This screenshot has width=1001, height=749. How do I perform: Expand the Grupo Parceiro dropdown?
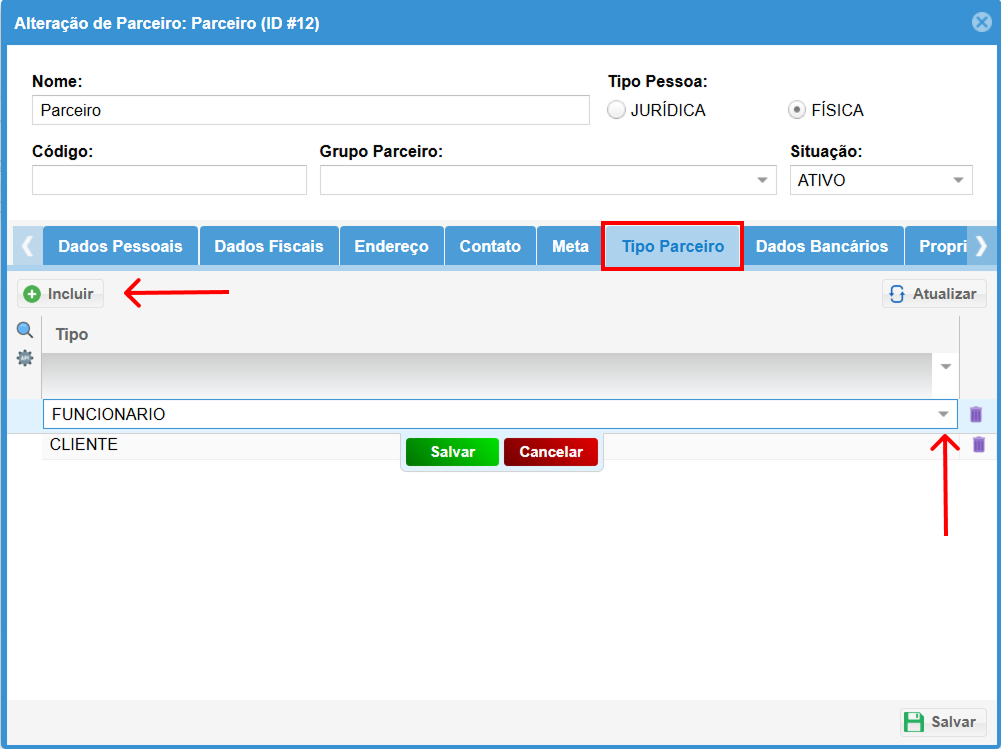764,181
